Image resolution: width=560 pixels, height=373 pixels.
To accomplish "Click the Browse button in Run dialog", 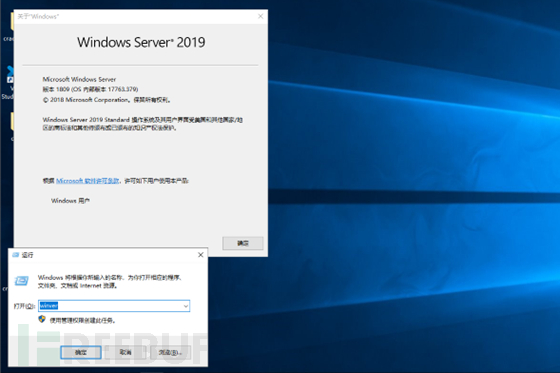I will point(170,353).
